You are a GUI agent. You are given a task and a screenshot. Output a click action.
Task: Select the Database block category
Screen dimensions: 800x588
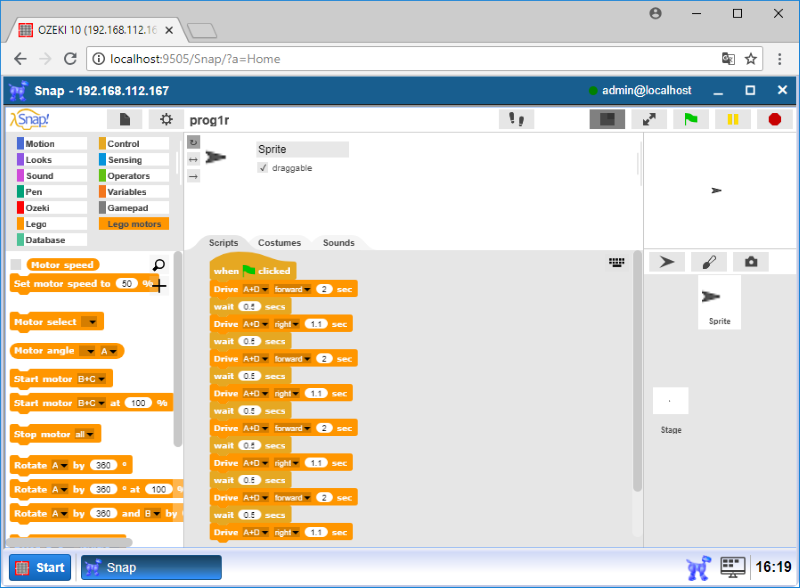coord(52,240)
